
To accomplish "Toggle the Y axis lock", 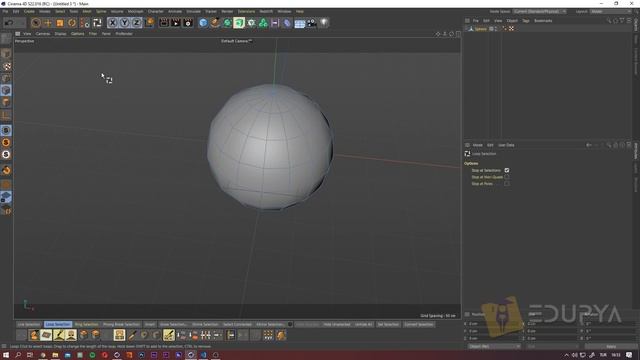I will (124, 23).
